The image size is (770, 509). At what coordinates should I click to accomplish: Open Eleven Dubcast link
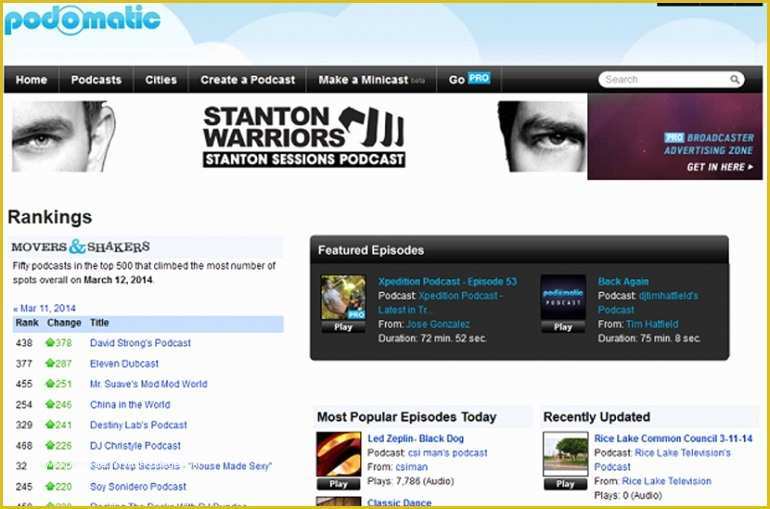(124, 363)
